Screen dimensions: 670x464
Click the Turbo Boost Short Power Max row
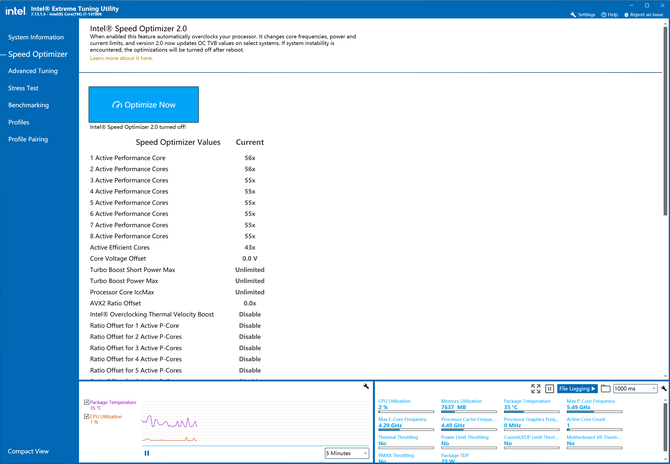tap(177, 270)
